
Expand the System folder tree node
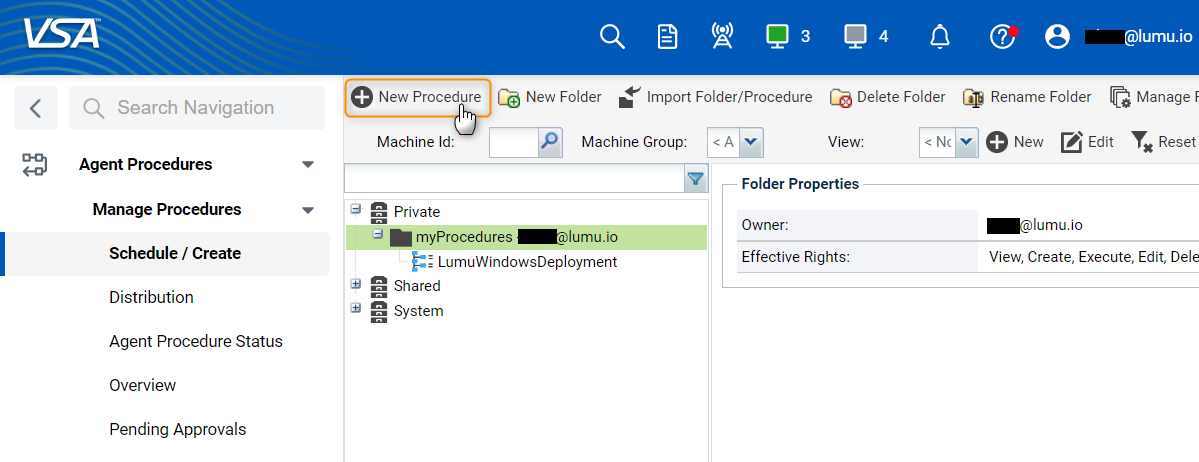pyautogui.click(x=356, y=309)
